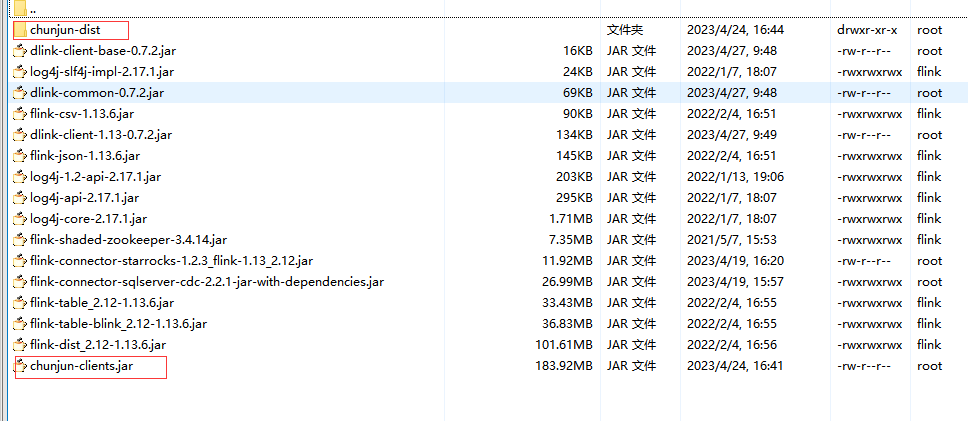Click the parent directory ".." folder icon
968x421 pixels.
(21, 9)
